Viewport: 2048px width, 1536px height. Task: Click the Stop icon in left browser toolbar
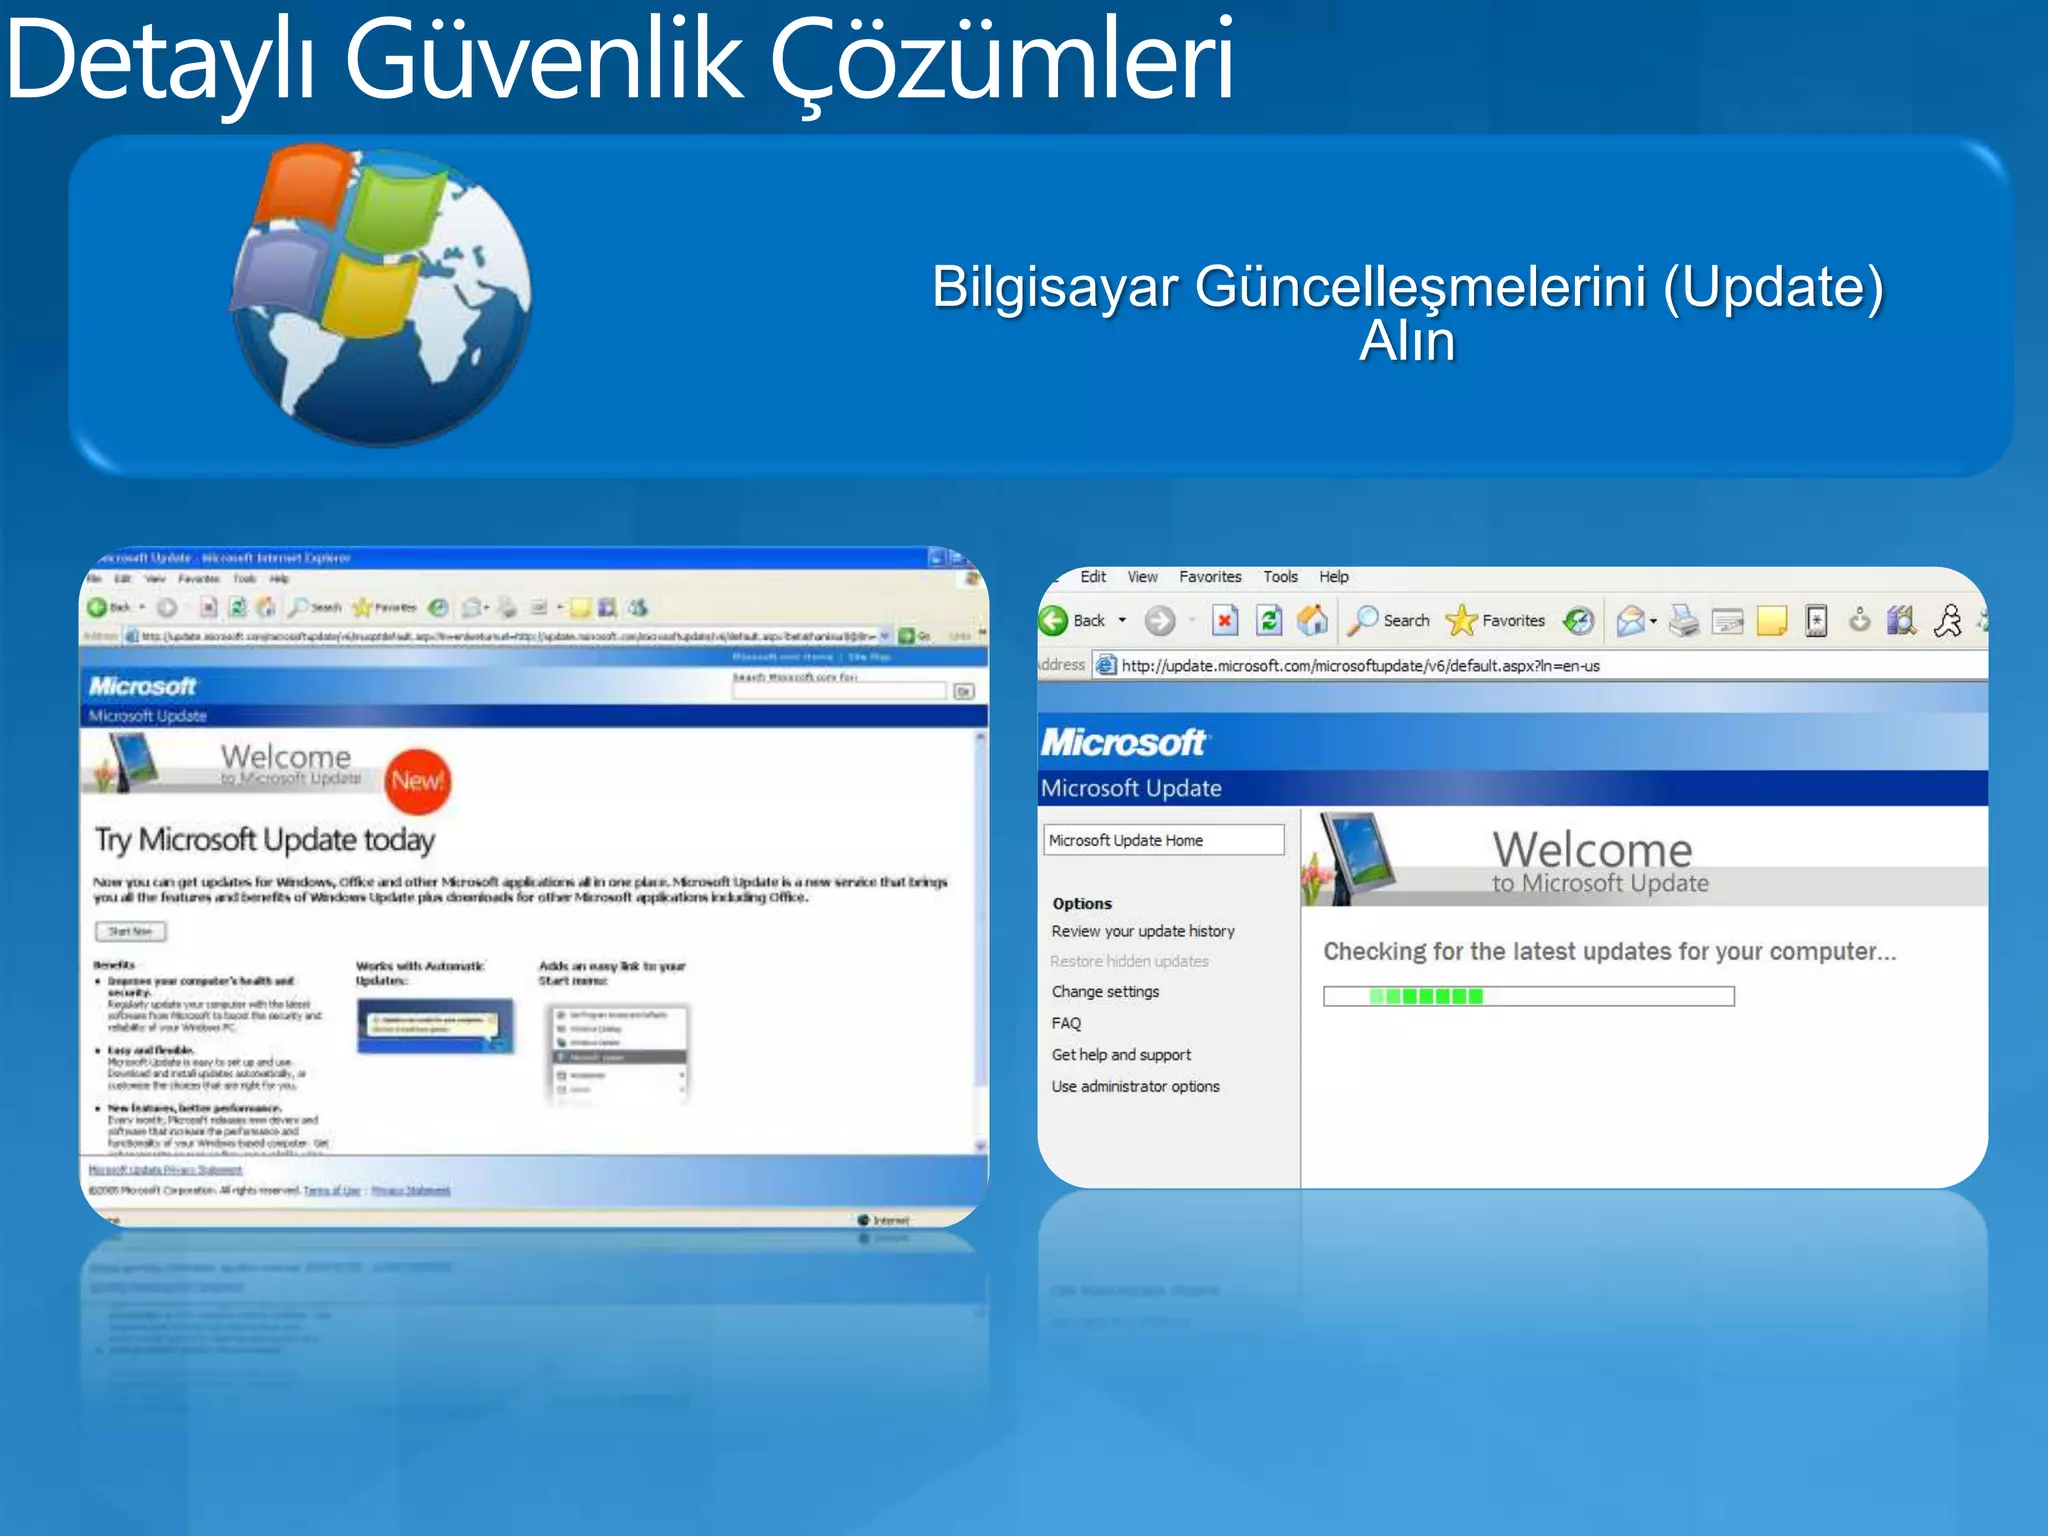coord(208,607)
